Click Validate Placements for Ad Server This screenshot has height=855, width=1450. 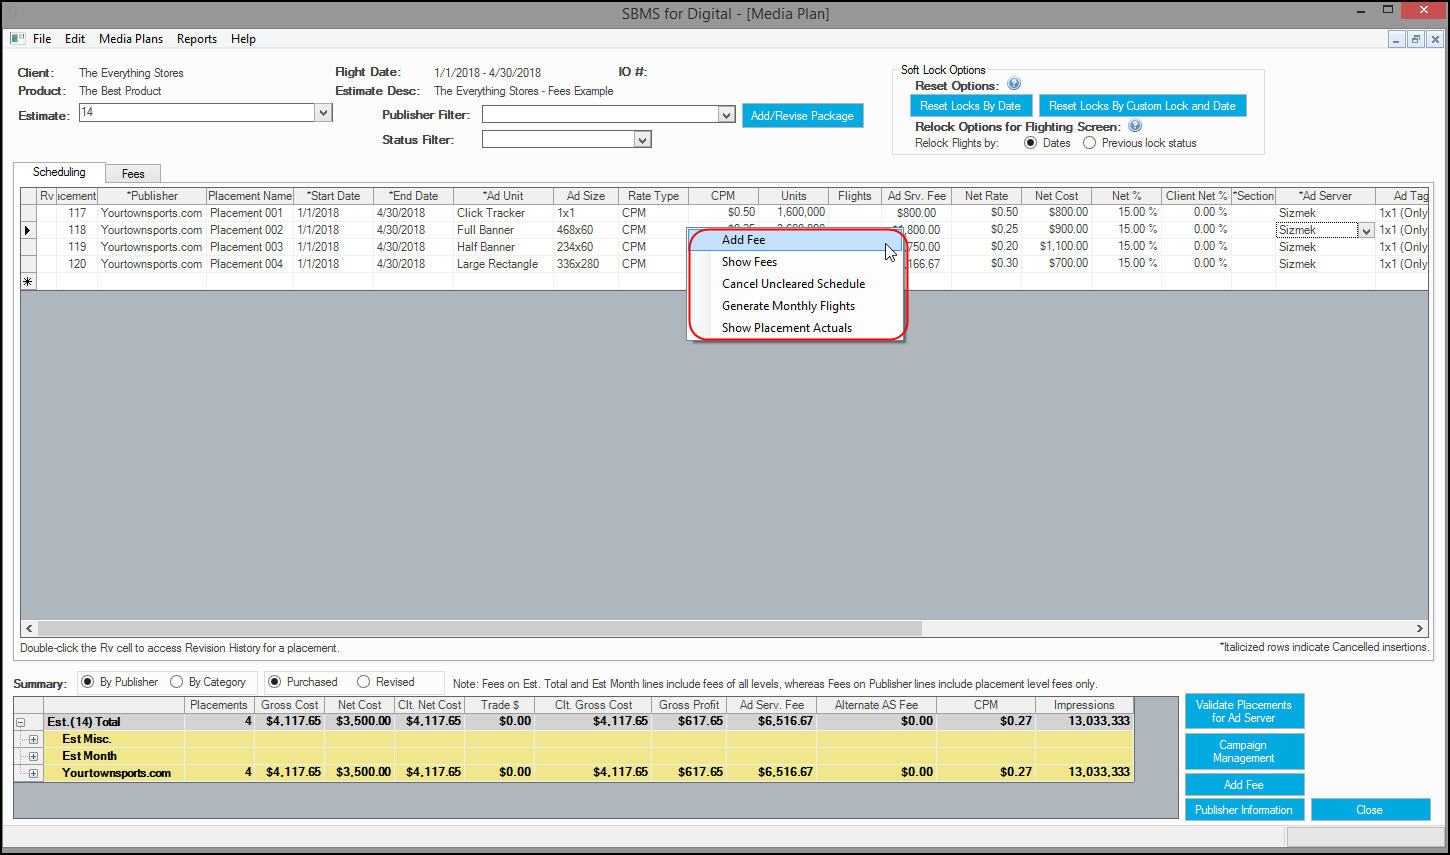click(x=1244, y=711)
